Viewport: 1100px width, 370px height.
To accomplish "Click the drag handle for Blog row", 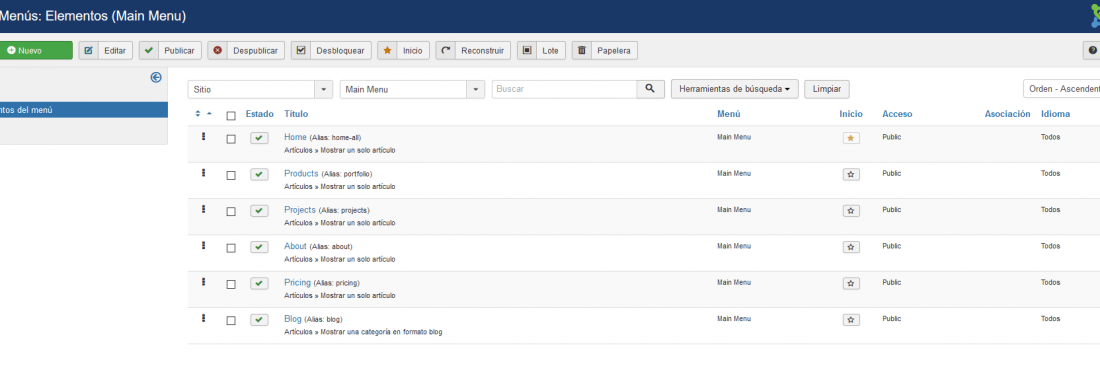I will [203, 318].
